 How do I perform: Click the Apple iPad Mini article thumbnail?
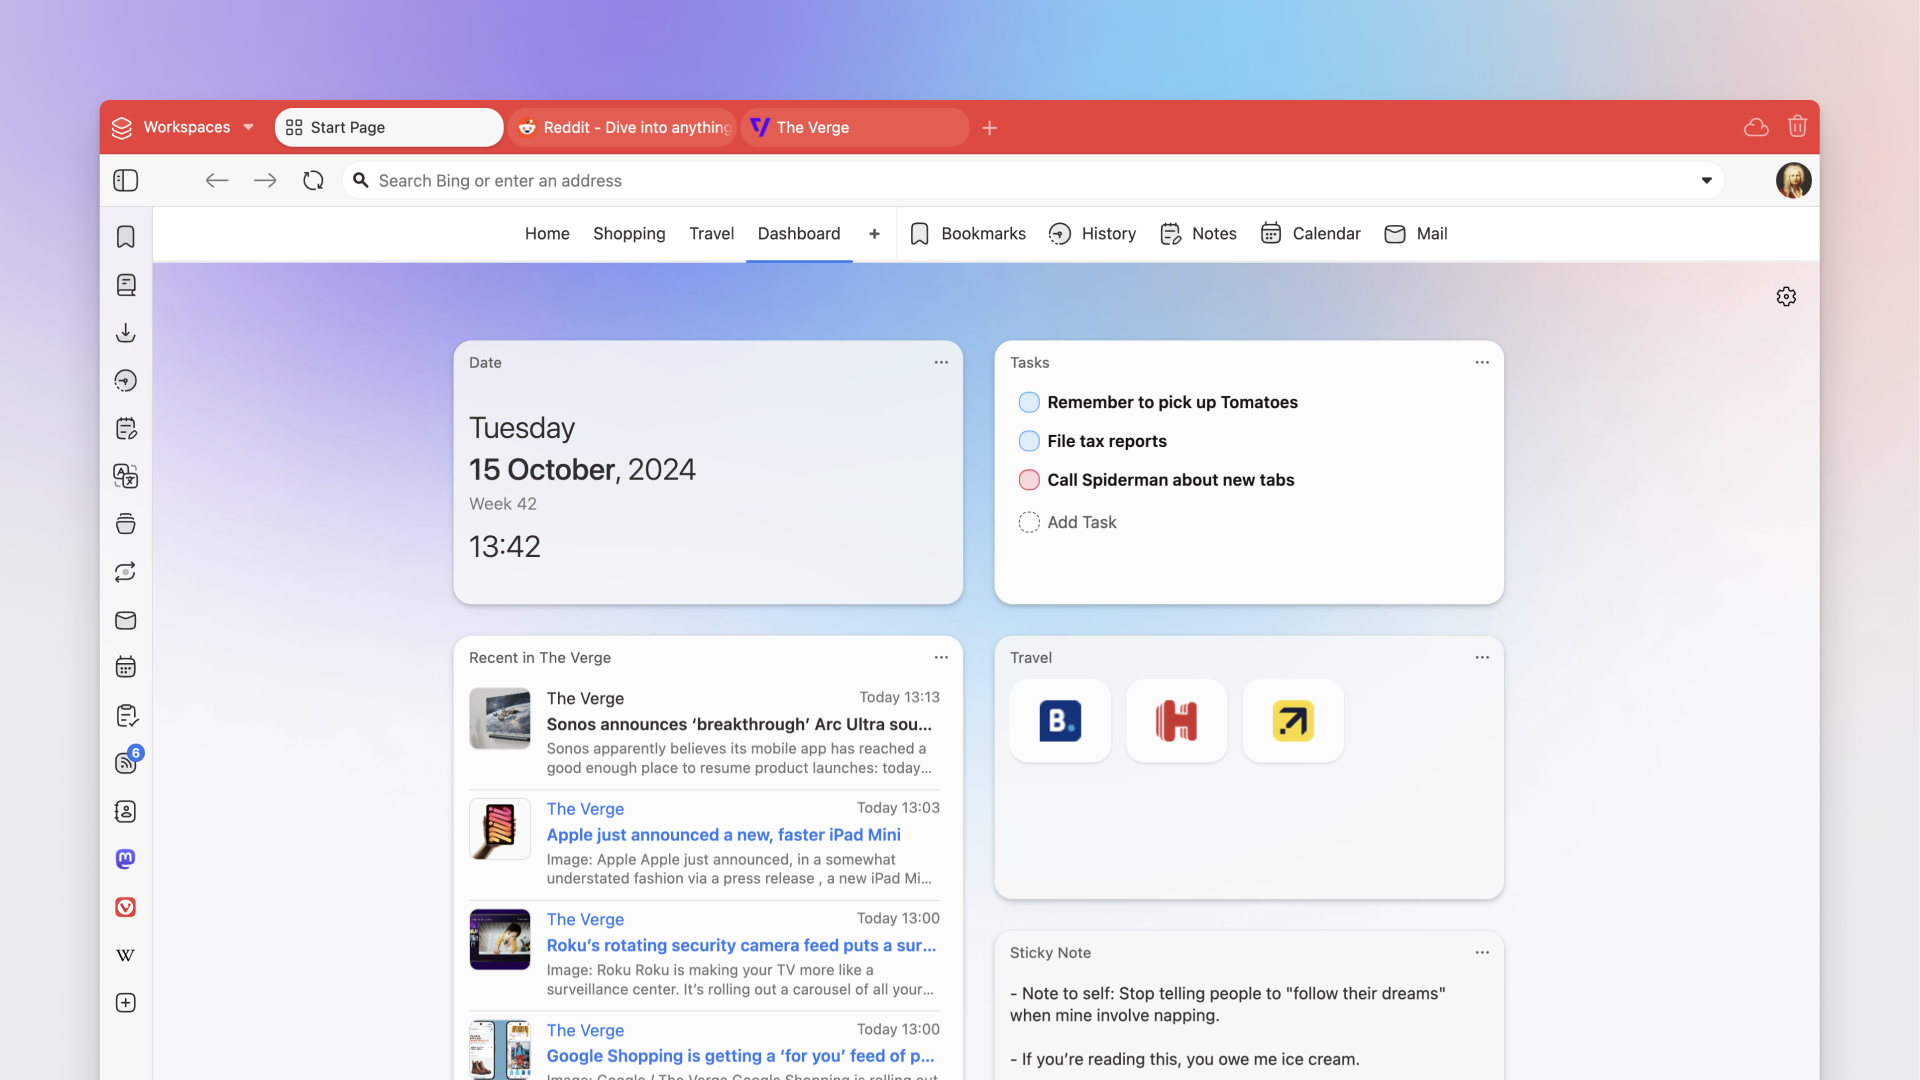[x=500, y=829]
